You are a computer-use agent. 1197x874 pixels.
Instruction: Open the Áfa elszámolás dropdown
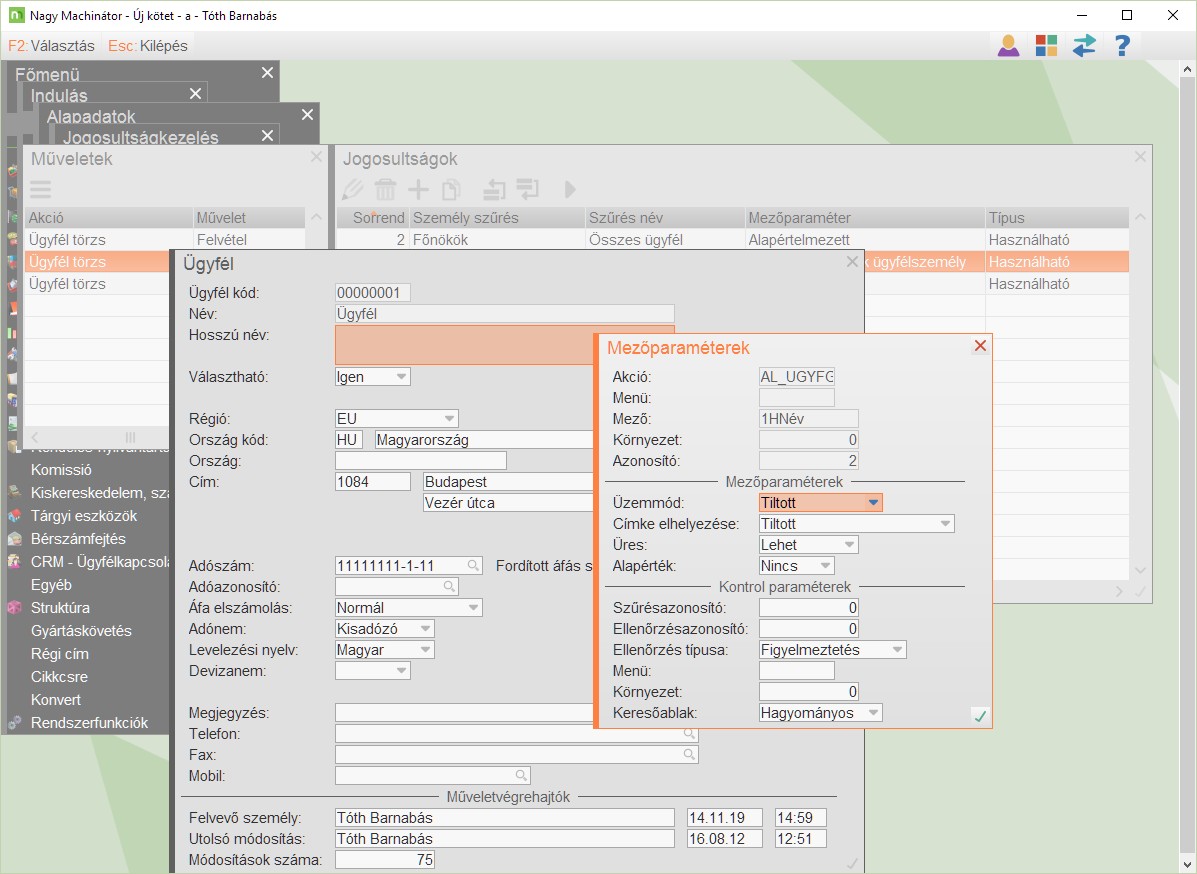point(473,608)
